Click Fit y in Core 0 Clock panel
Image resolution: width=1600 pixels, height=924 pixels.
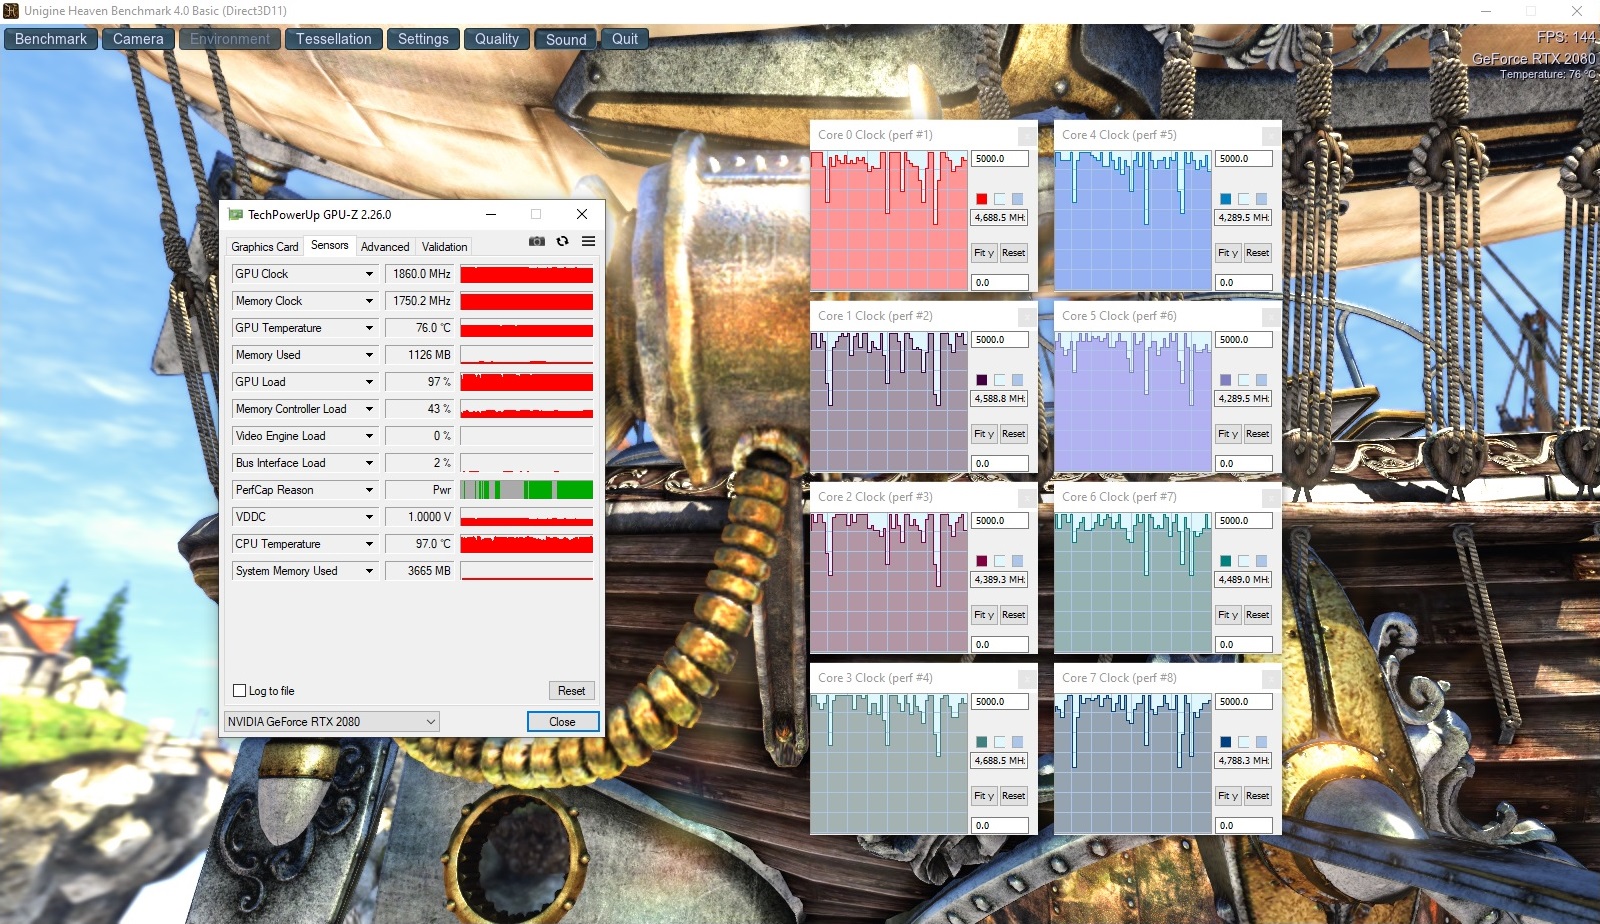click(x=984, y=253)
